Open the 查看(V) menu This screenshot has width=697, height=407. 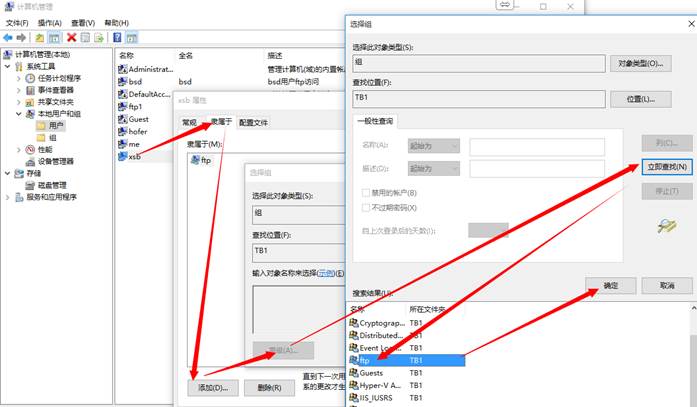click(x=83, y=23)
